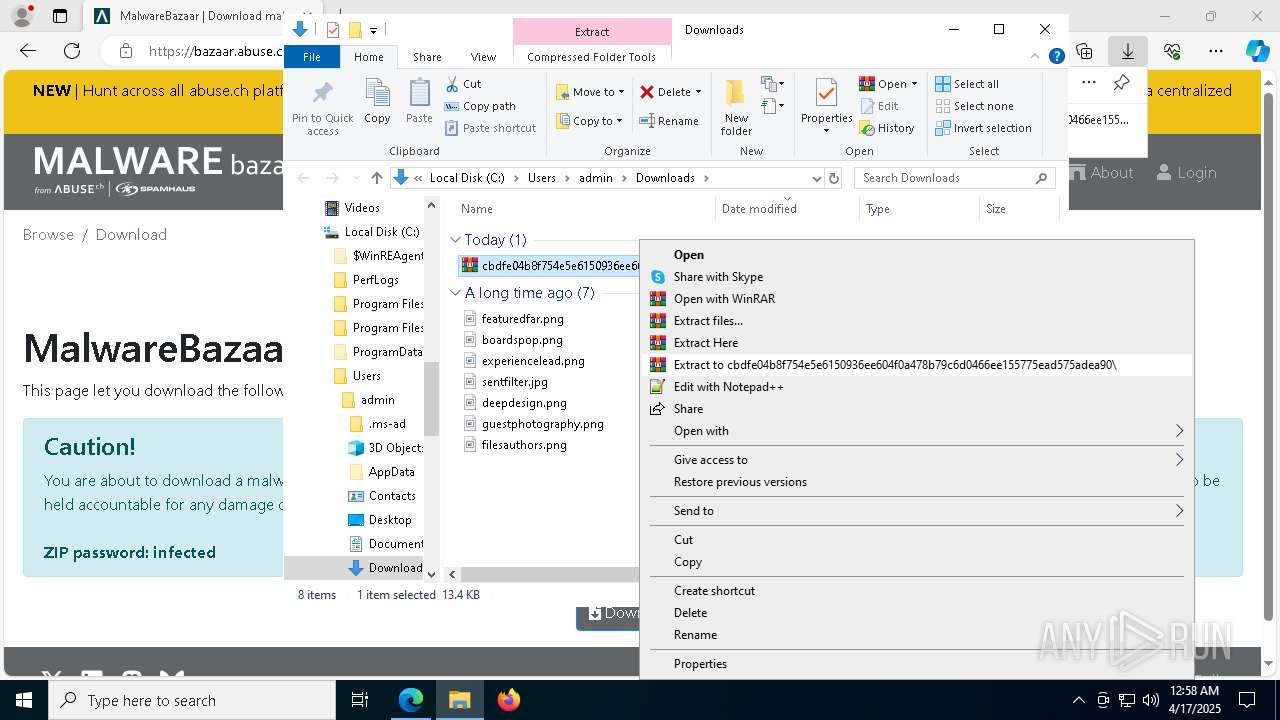Select the Videos folder in tree
This screenshot has height=720, width=1280.
[x=362, y=208]
